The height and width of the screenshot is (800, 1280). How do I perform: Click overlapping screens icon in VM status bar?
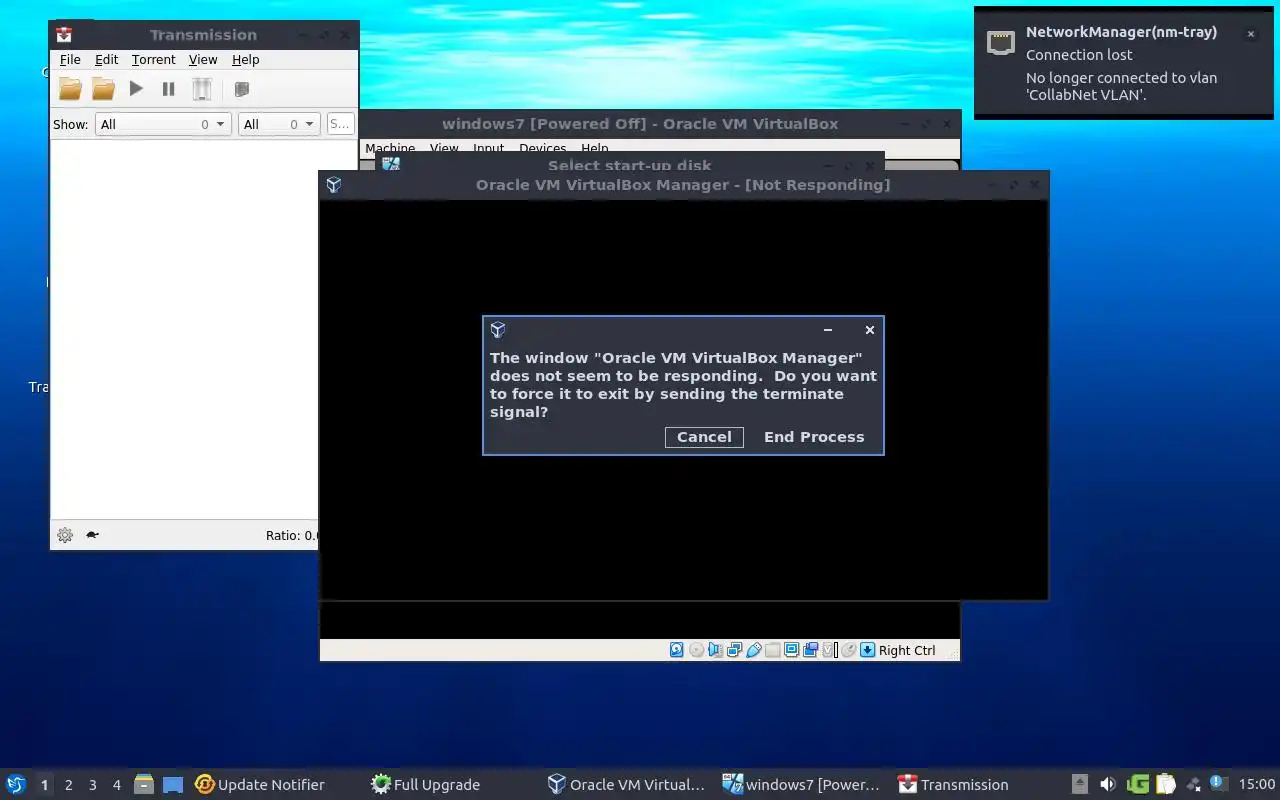810,650
